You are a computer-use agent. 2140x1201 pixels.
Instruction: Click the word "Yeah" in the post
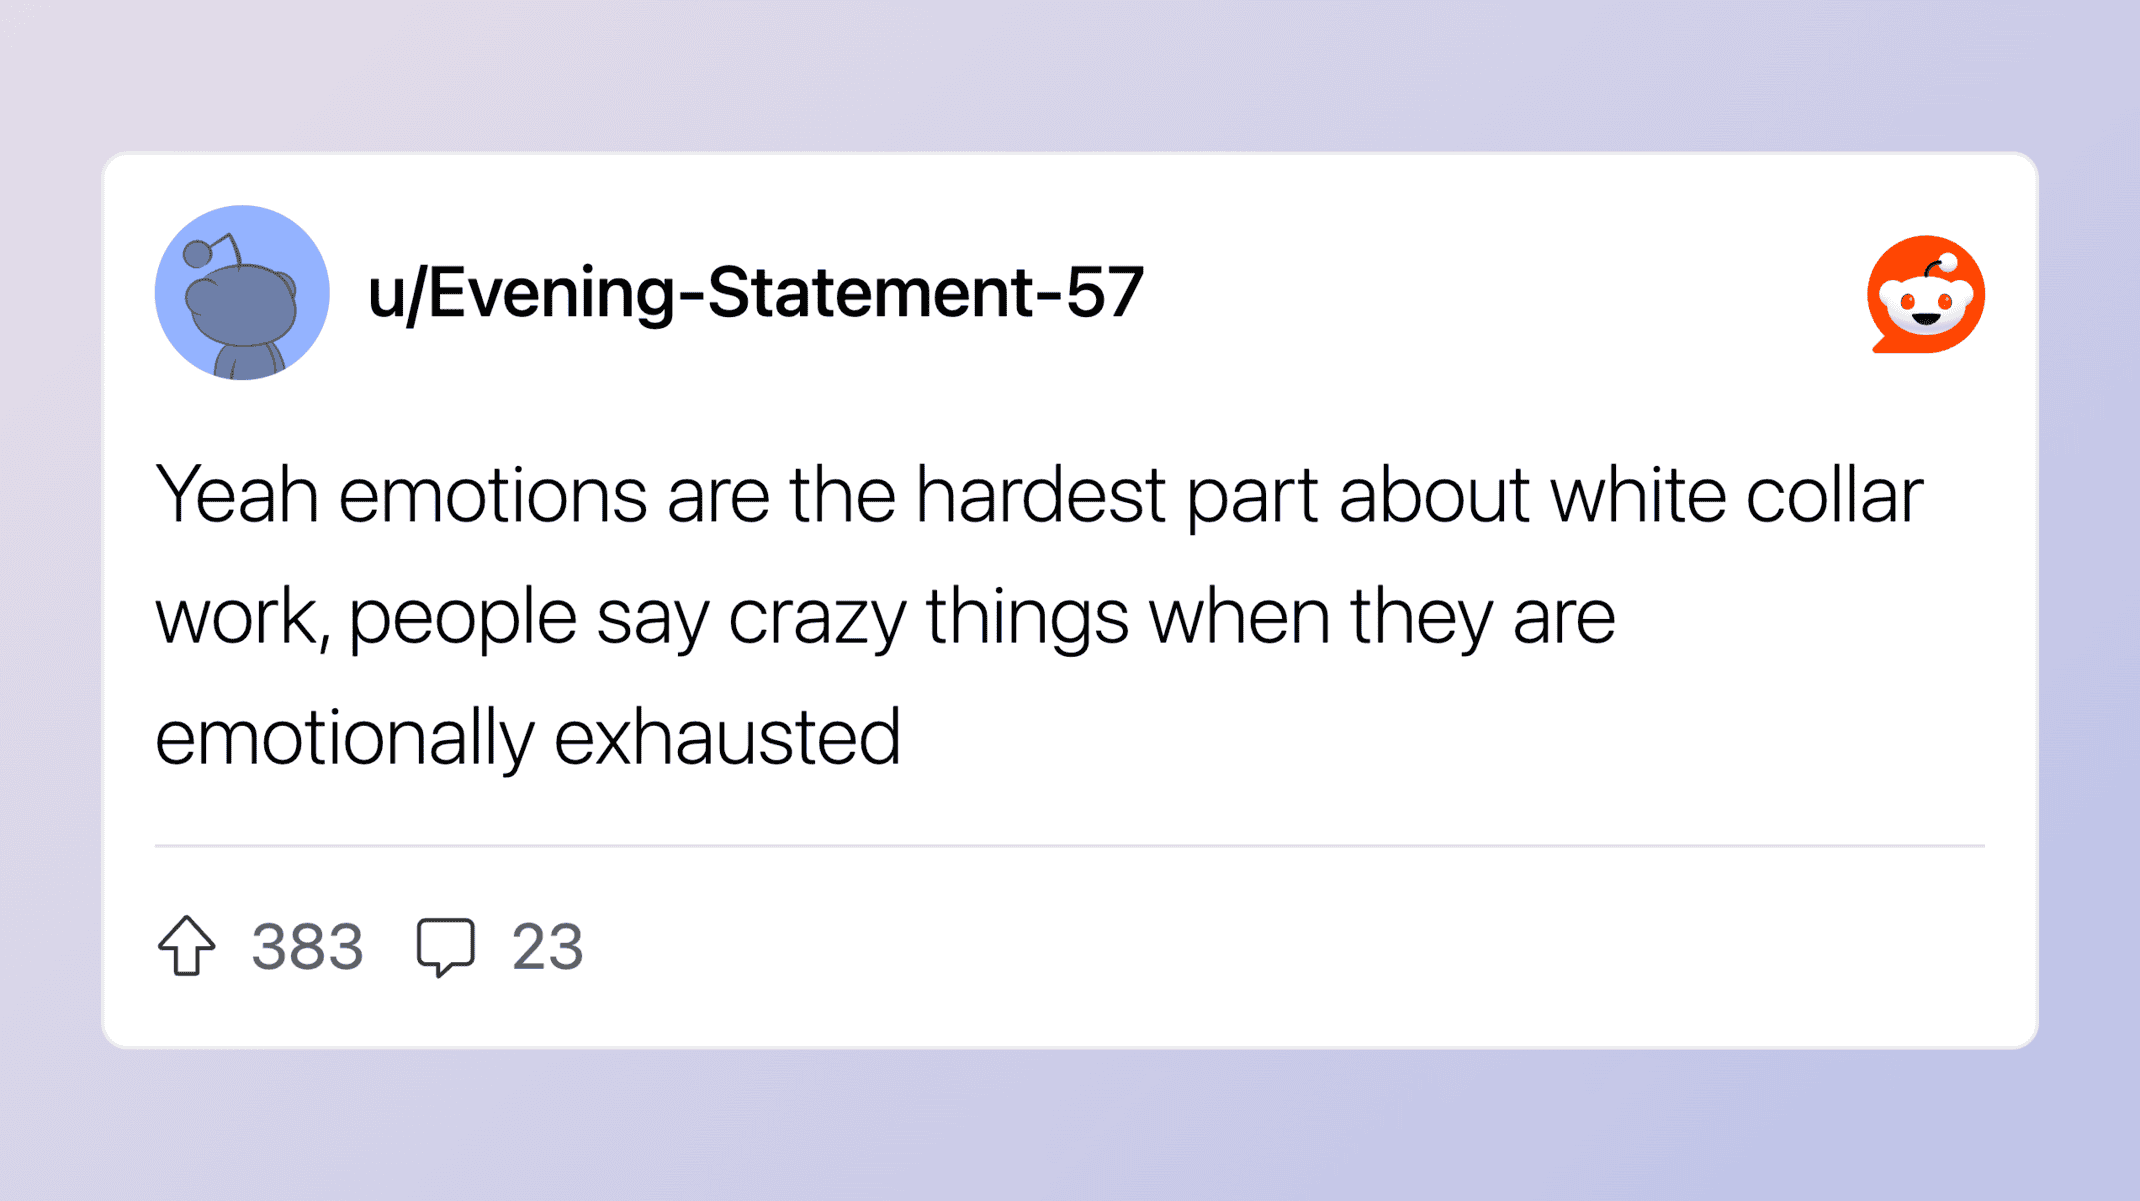(237, 495)
